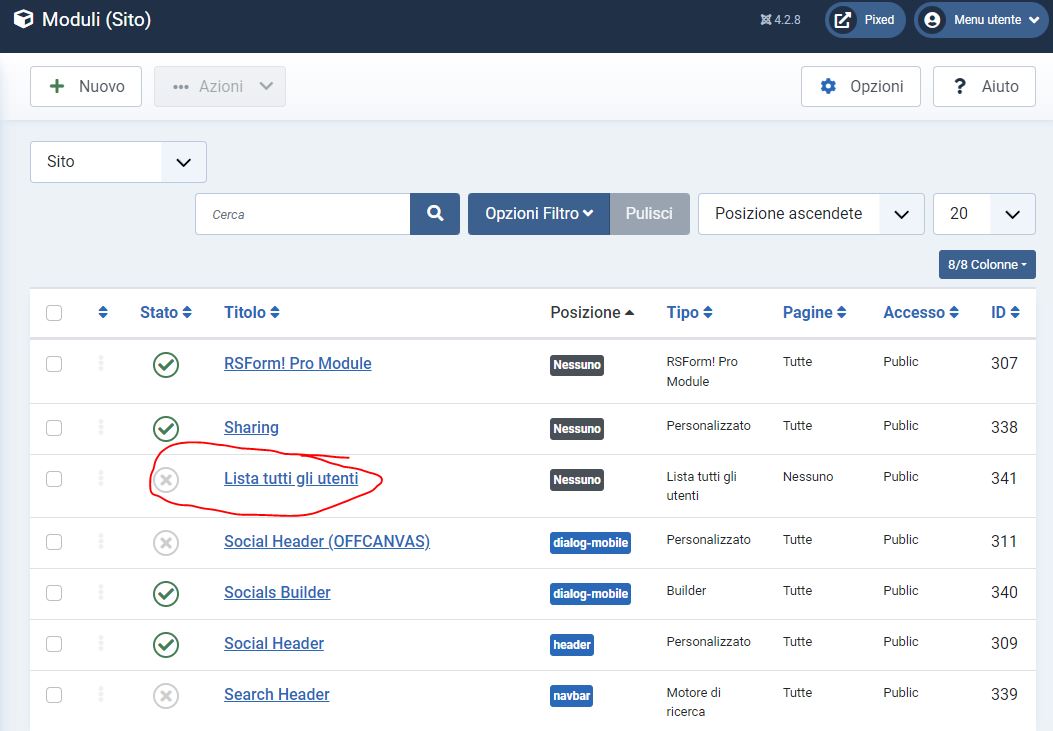
Task: Open the Menu utente user menu
Action: click(980, 20)
